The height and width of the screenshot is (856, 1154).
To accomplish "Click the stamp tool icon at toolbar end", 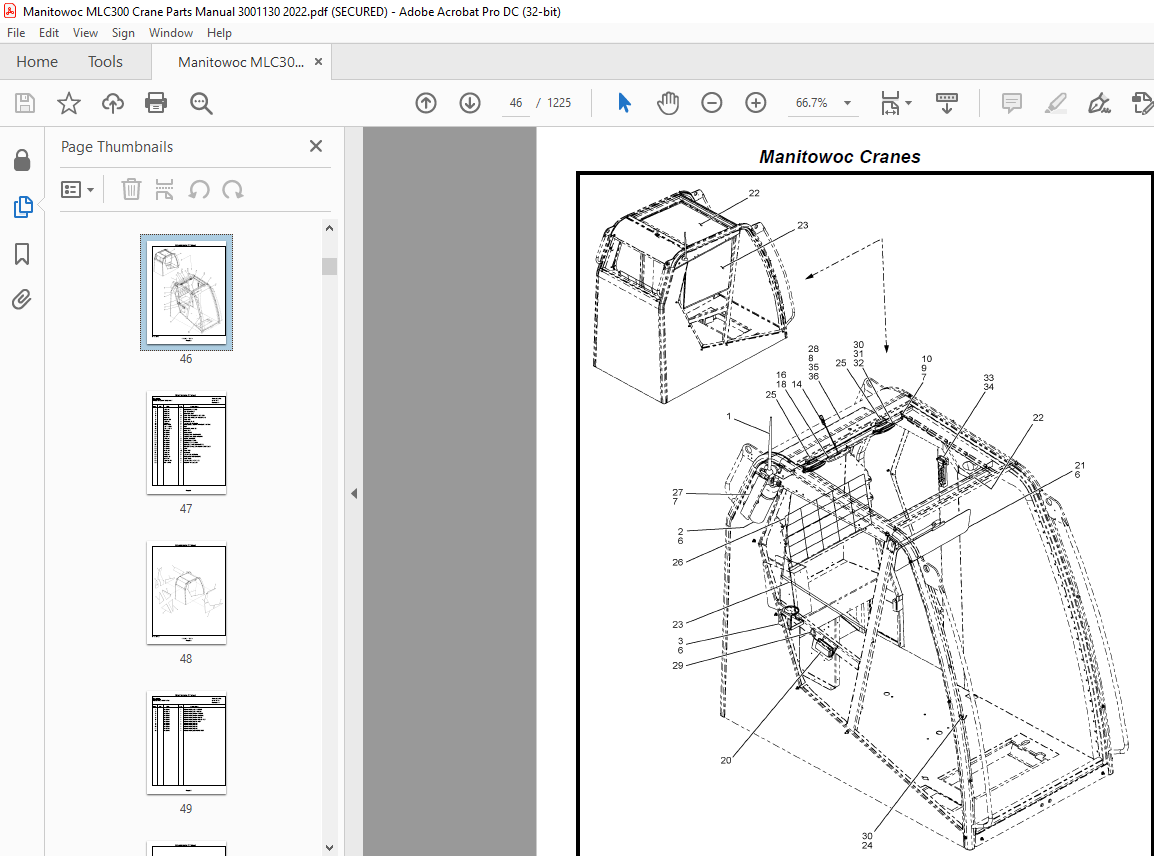I will pos(1142,103).
